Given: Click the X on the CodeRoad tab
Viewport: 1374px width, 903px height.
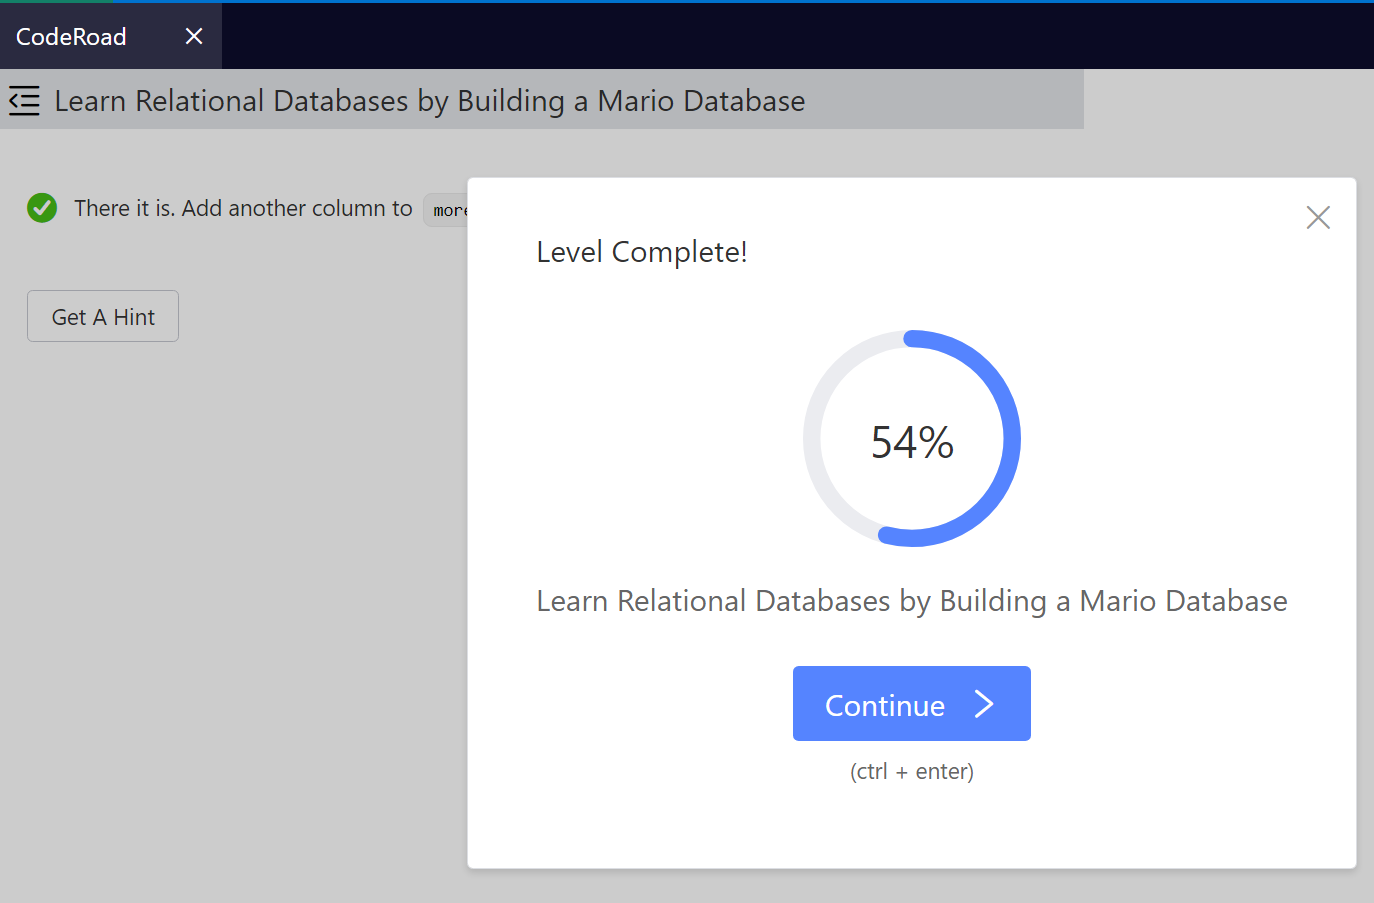Looking at the screenshot, I should (193, 36).
